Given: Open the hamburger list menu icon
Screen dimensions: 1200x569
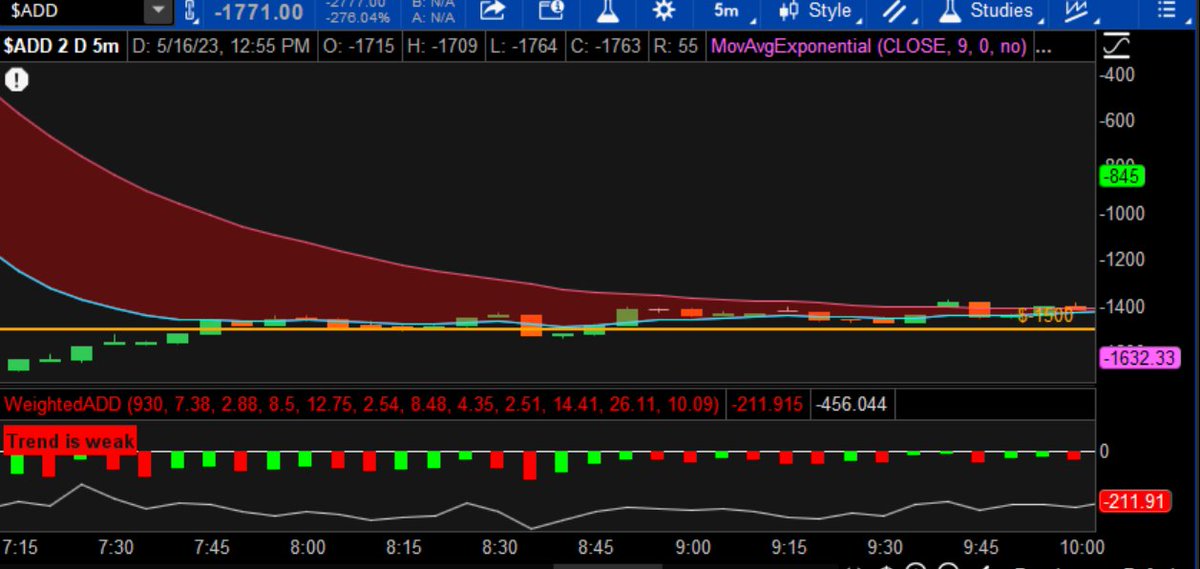Looking at the screenshot, I should [1167, 11].
